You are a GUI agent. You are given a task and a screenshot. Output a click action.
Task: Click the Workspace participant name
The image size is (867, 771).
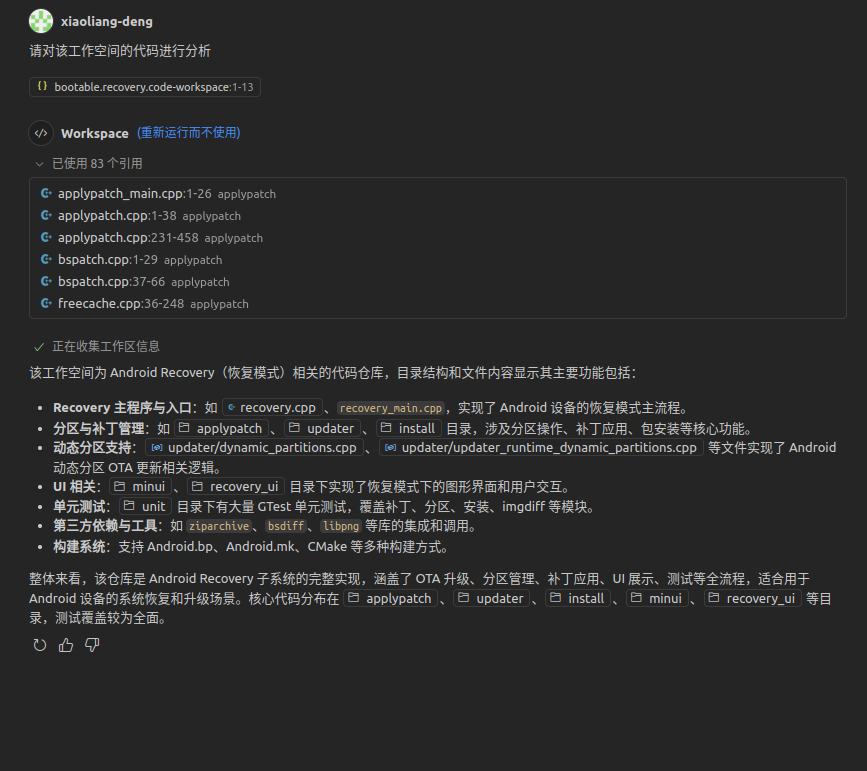[95, 133]
